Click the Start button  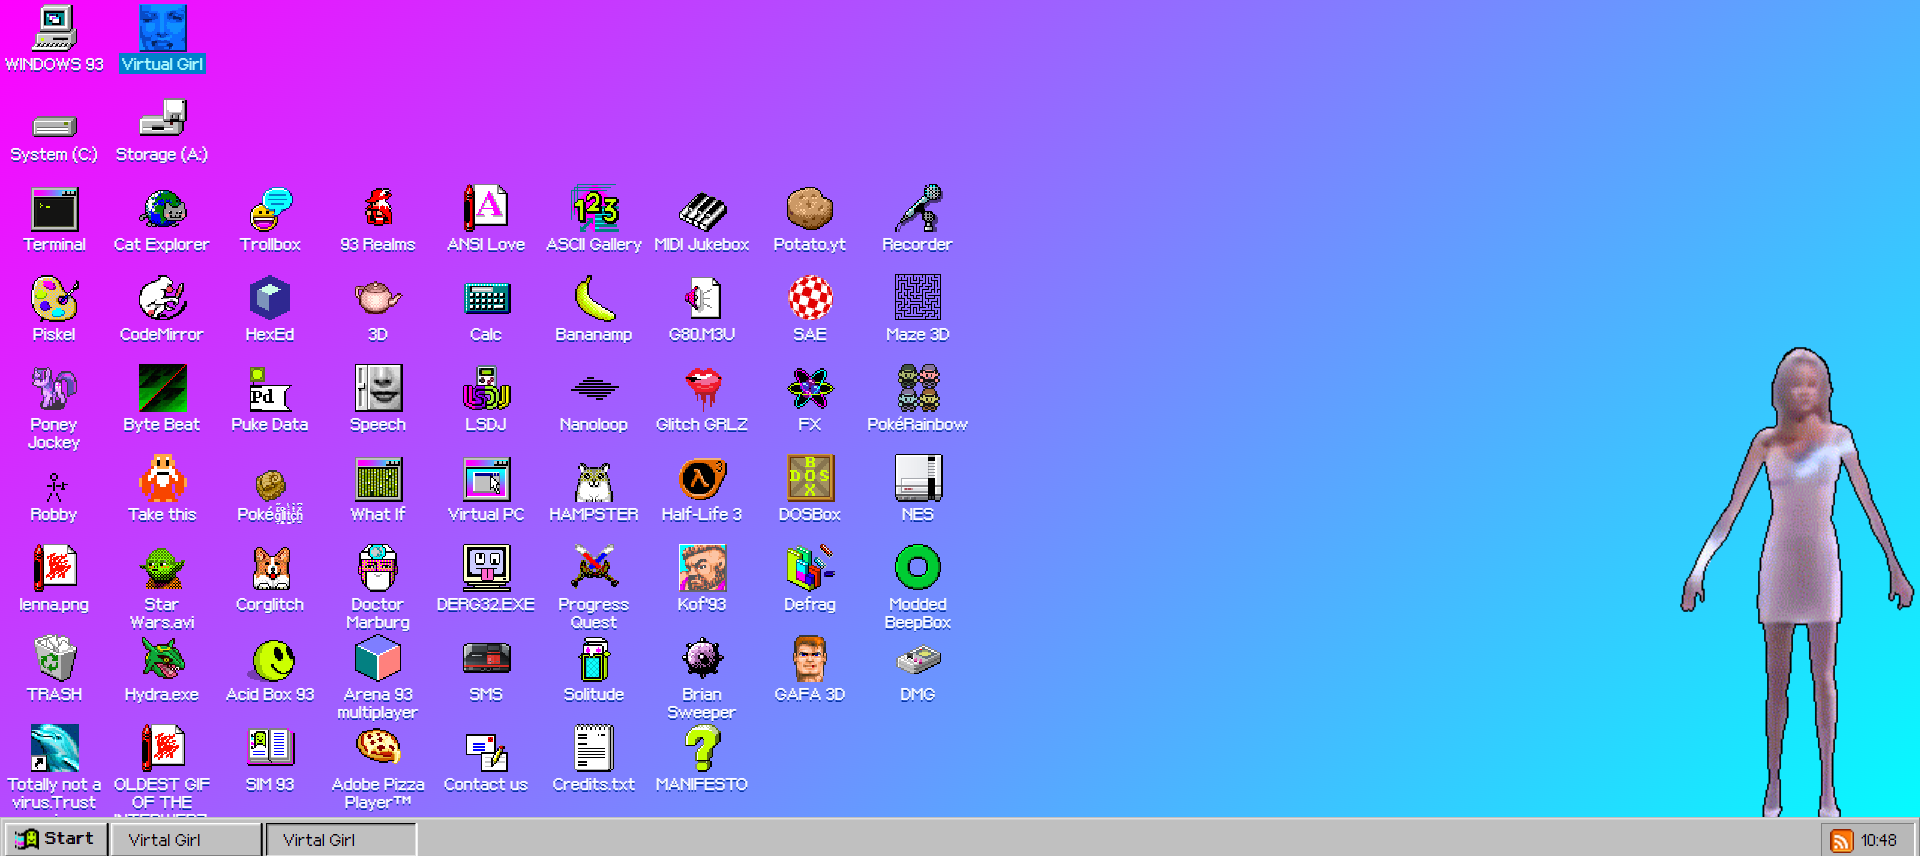click(55, 839)
